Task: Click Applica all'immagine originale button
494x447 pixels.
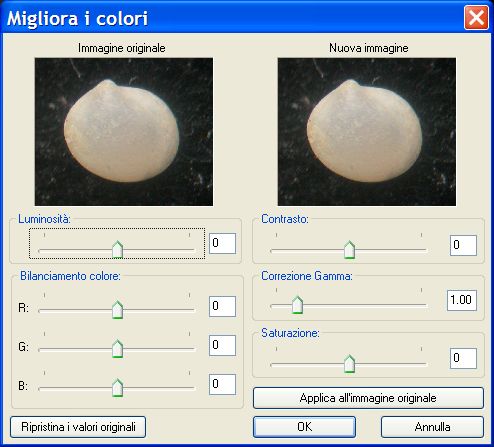Action: click(x=368, y=398)
